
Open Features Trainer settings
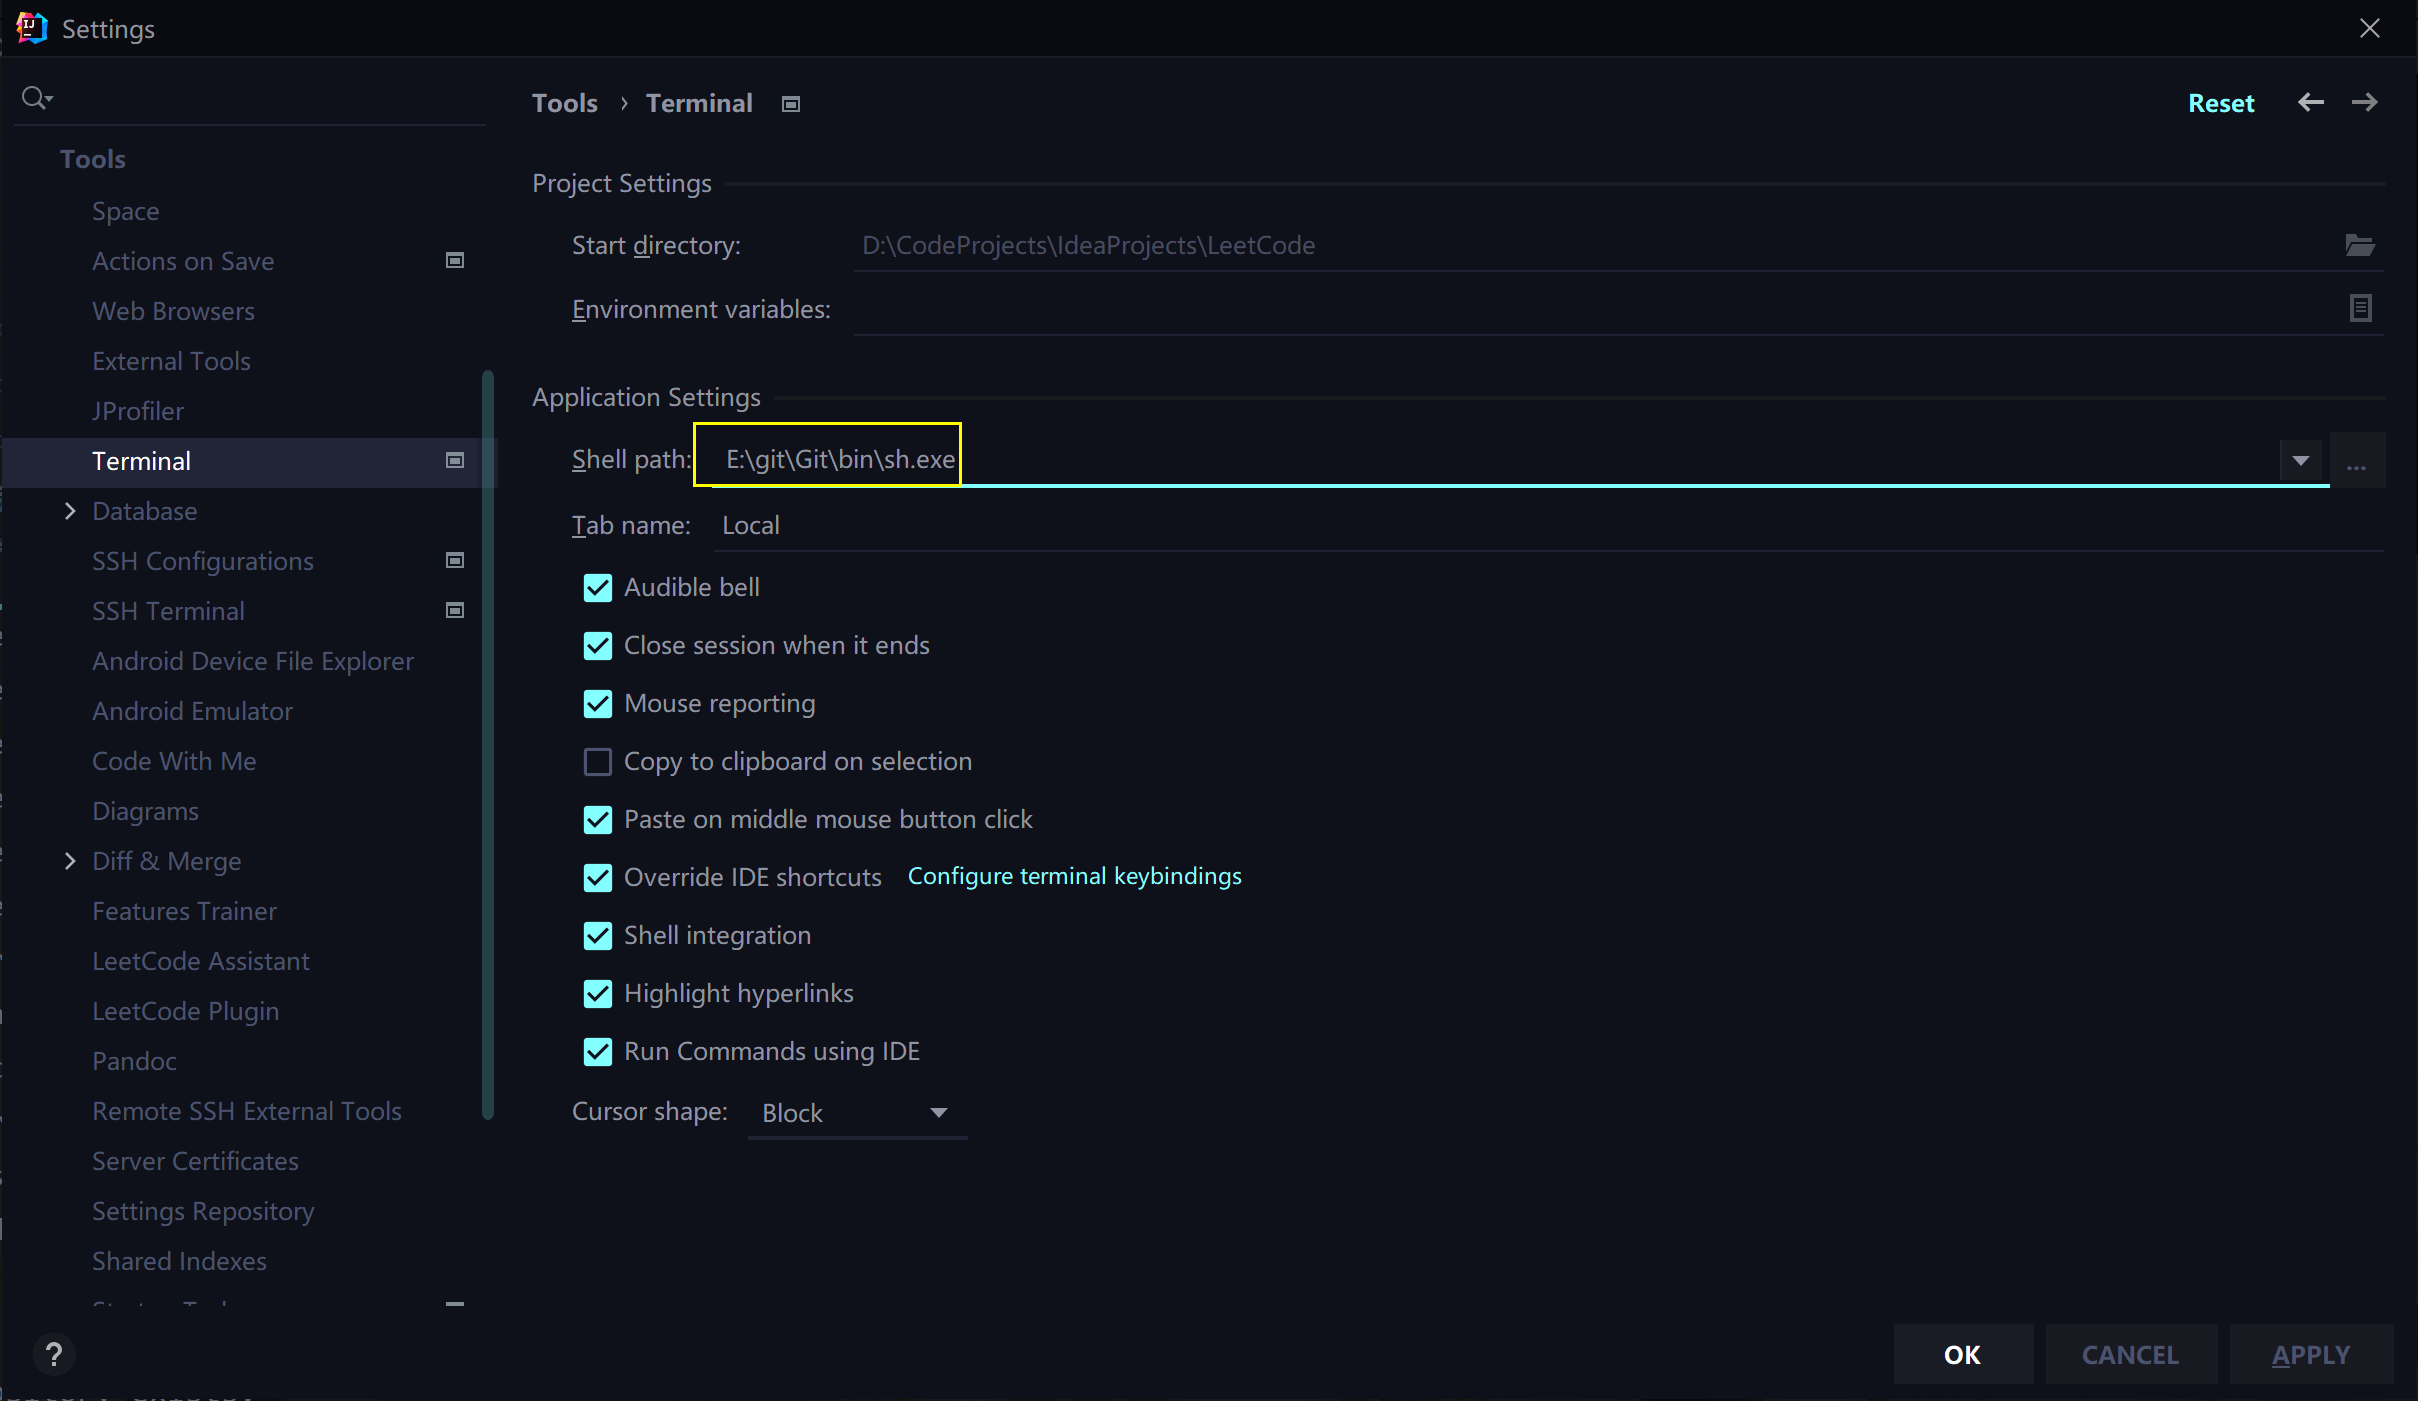184,911
